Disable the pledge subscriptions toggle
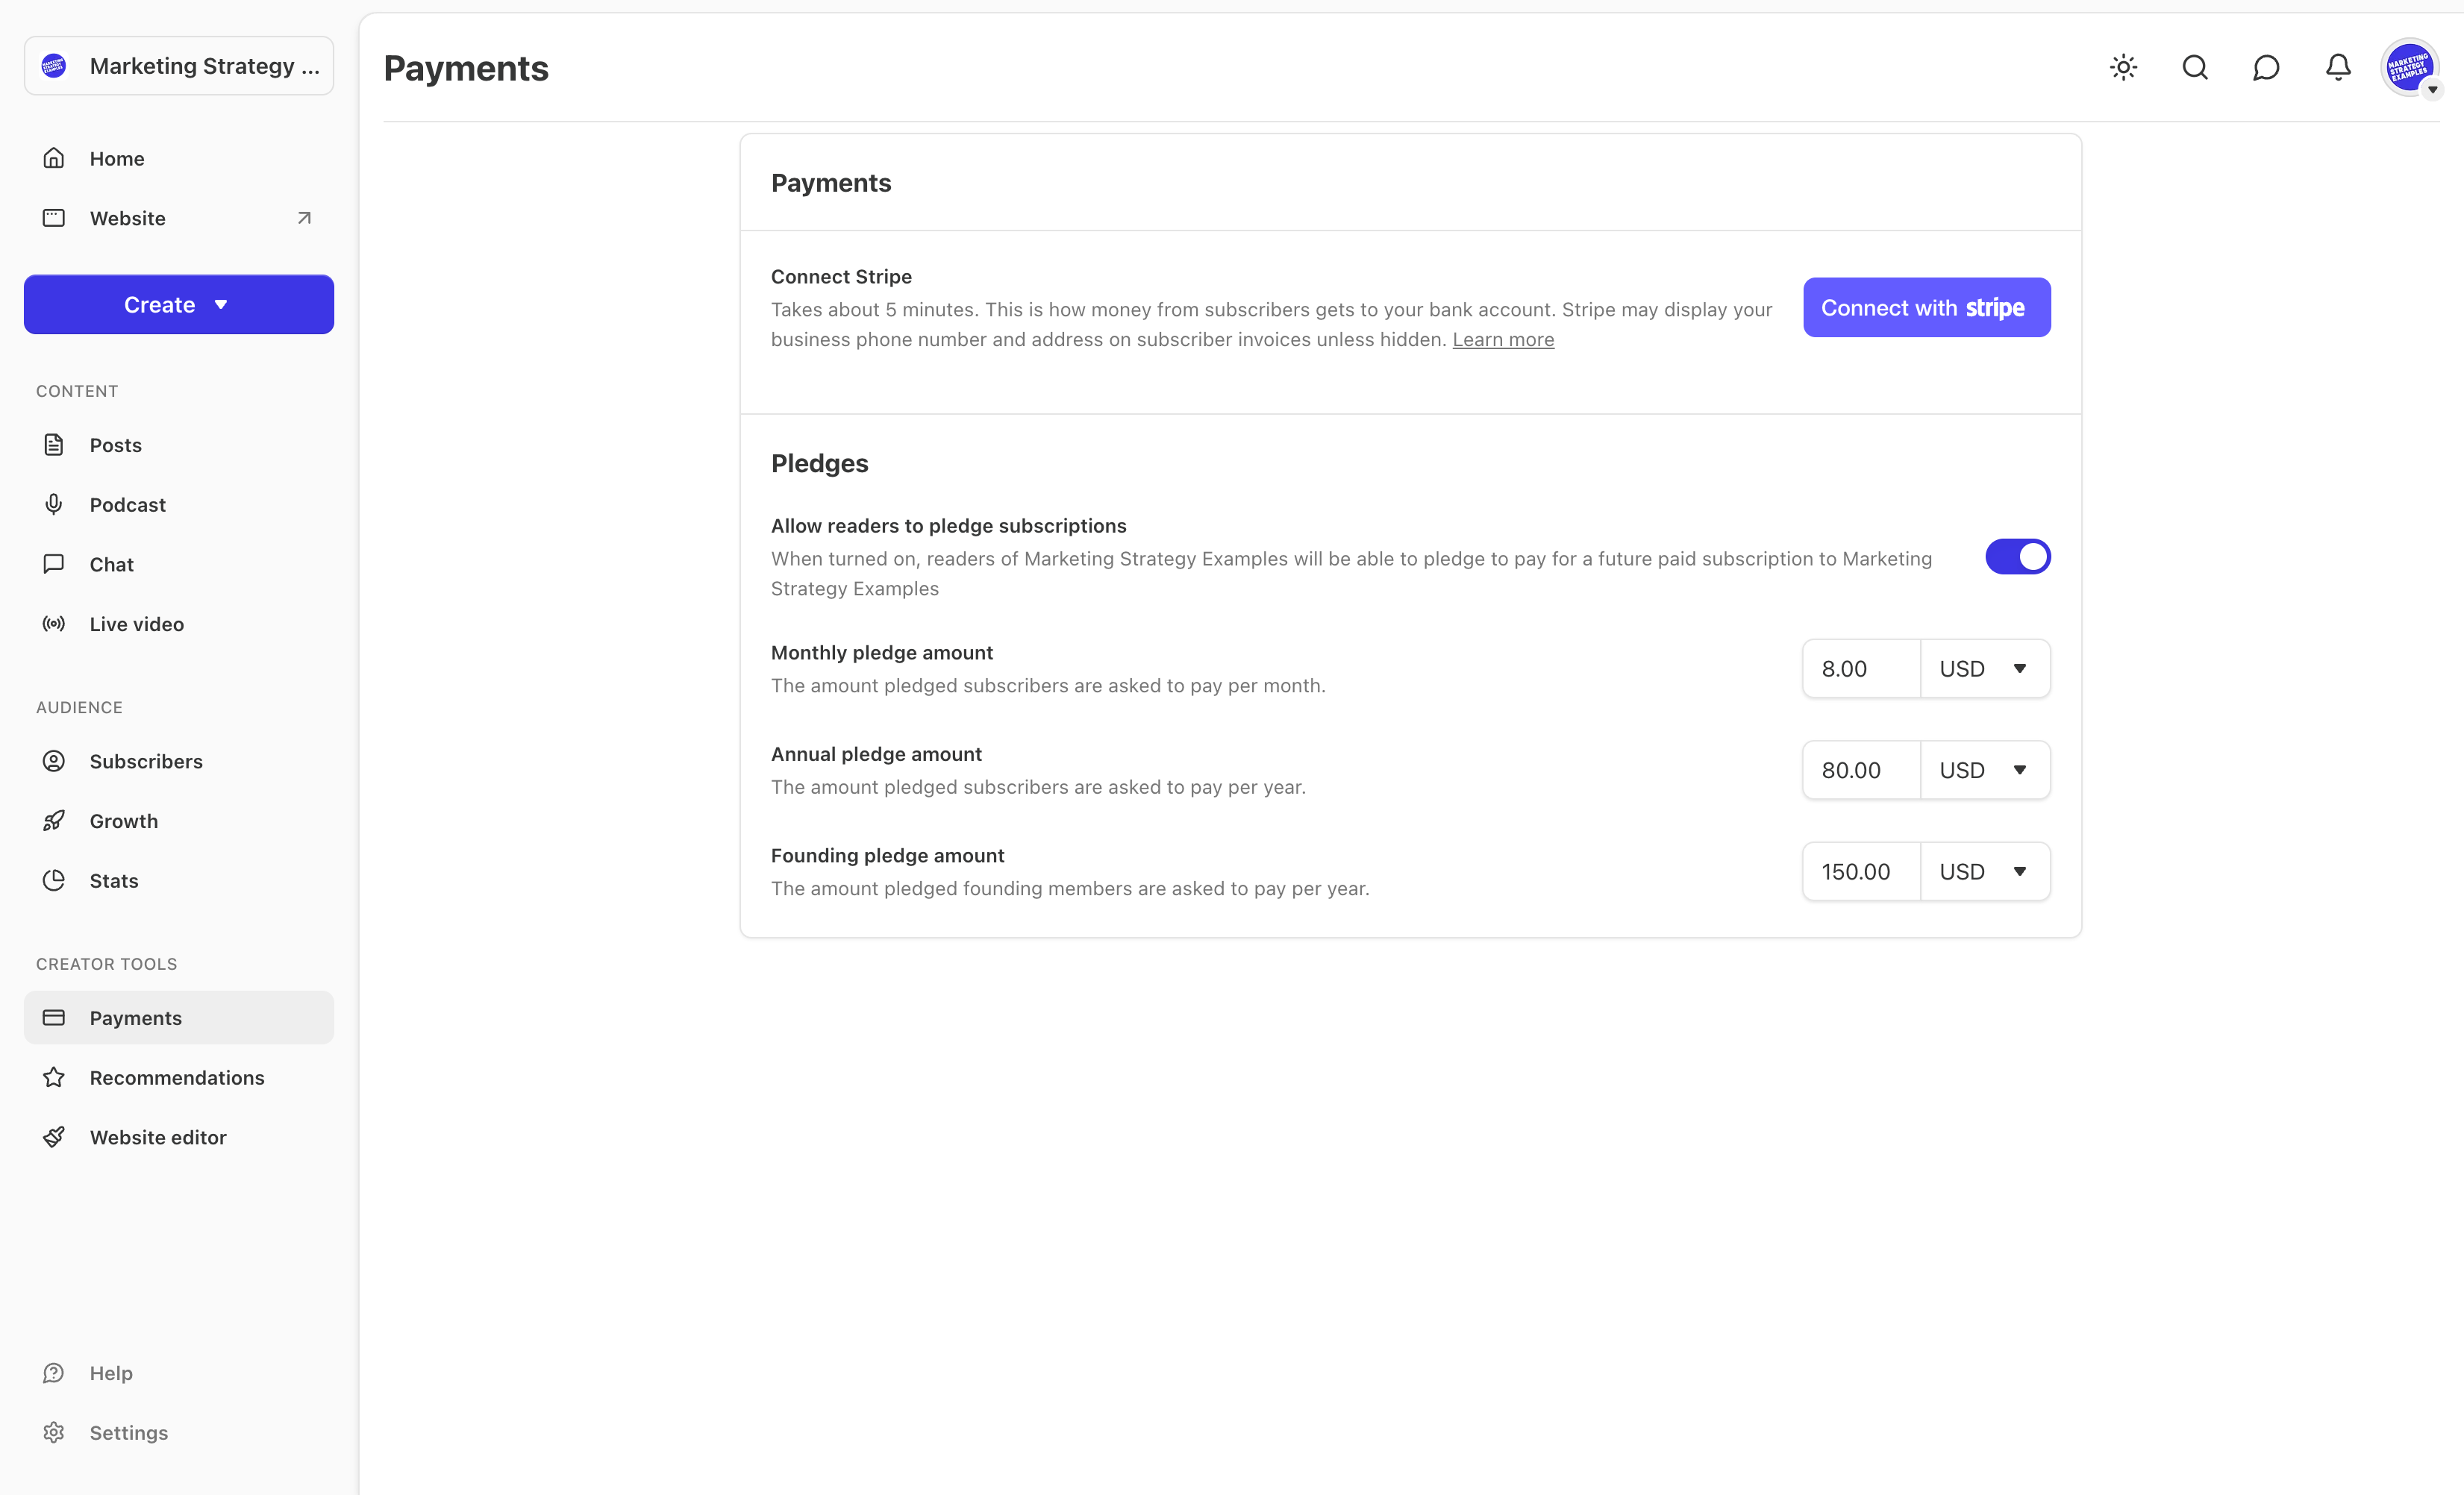The width and height of the screenshot is (2464, 1495). [x=2018, y=557]
